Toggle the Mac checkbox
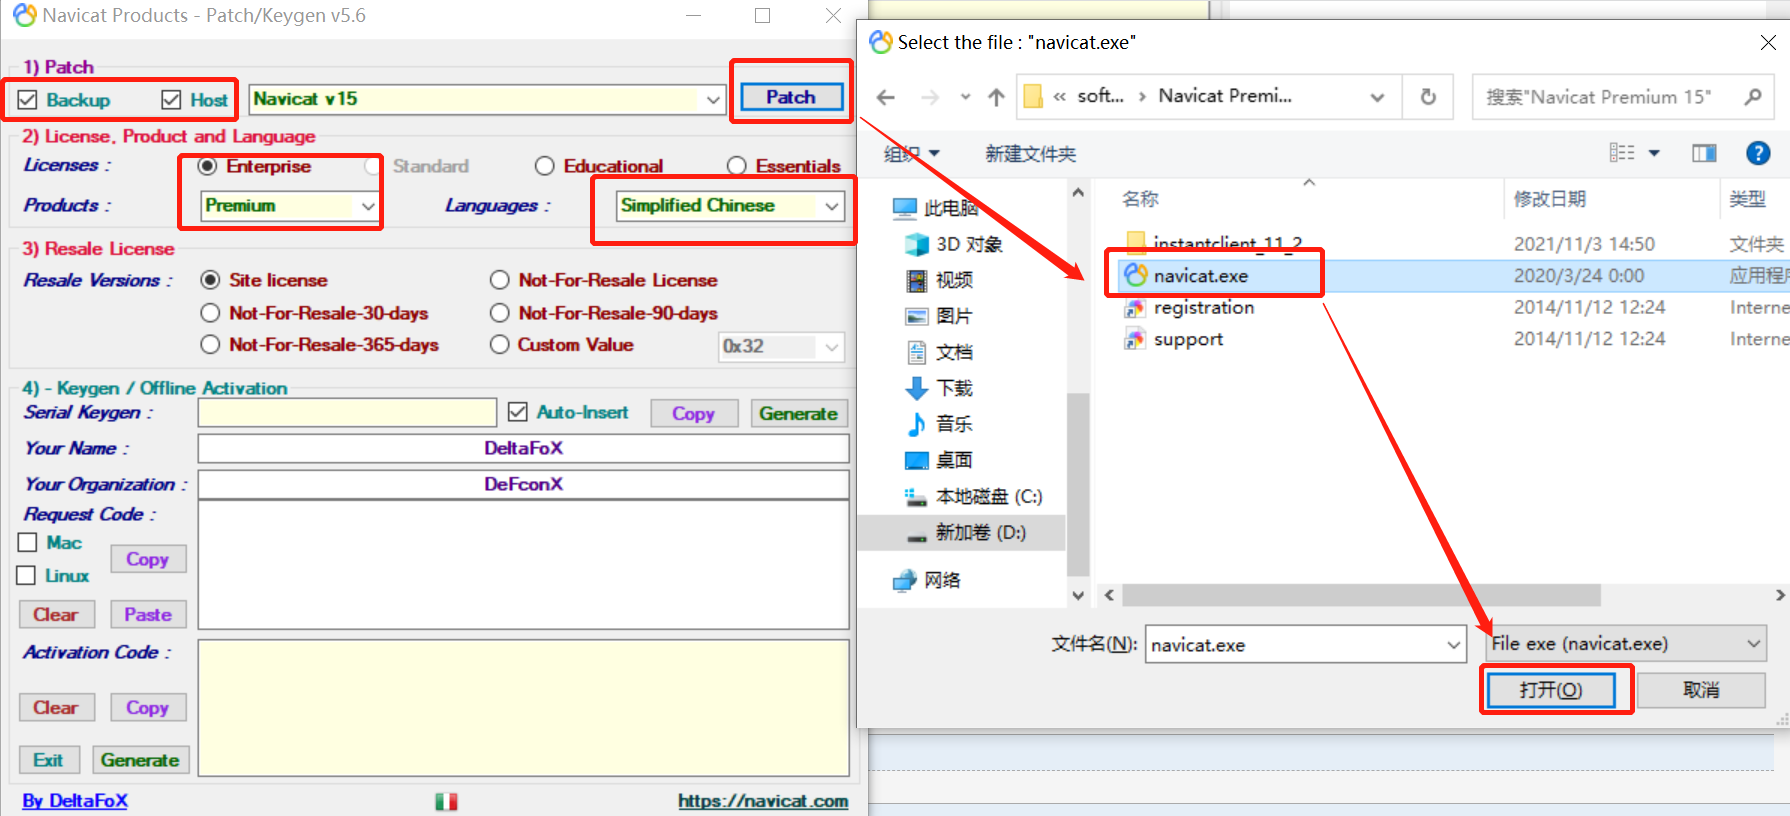This screenshot has width=1790, height=816. pos(28,542)
